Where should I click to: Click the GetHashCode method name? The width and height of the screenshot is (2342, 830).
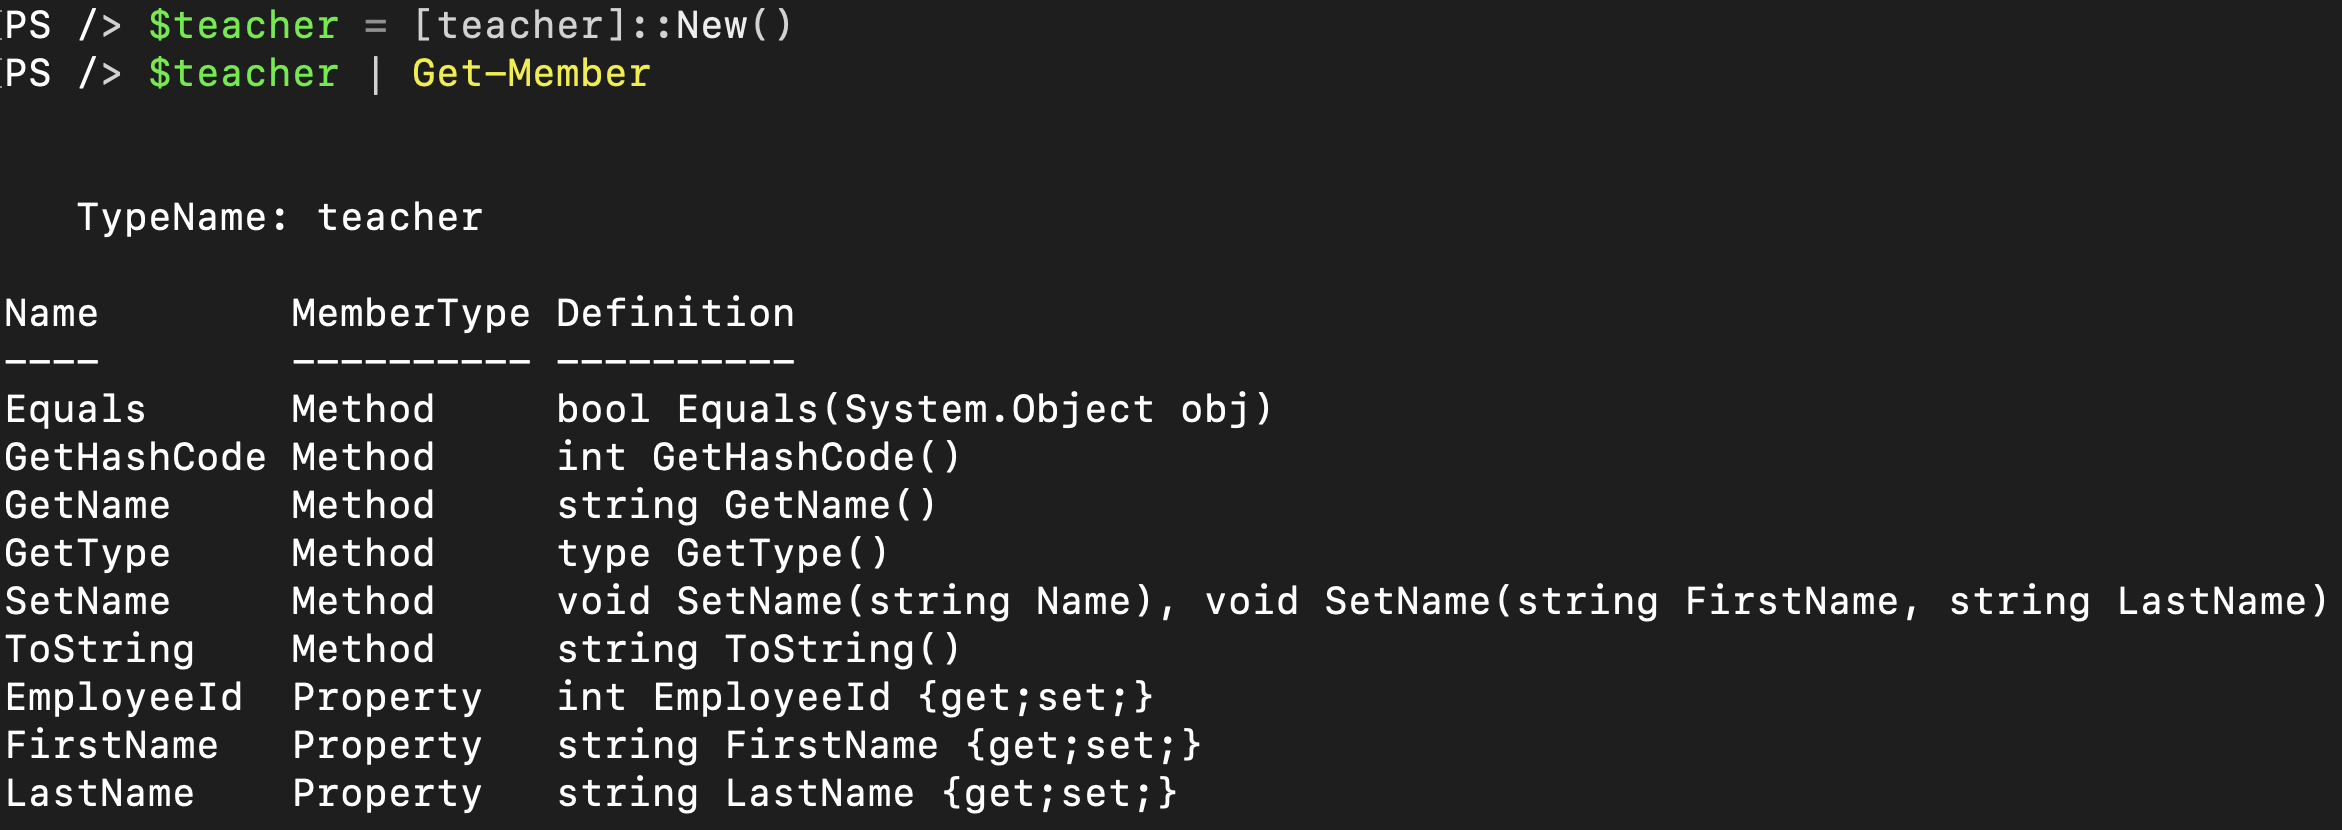tap(136, 457)
